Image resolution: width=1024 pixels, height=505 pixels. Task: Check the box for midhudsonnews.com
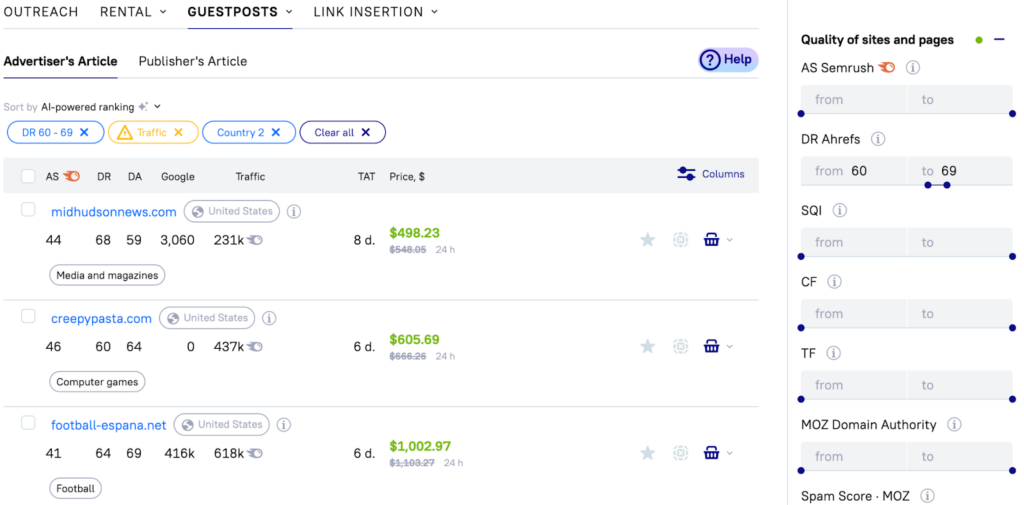coord(28,210)
